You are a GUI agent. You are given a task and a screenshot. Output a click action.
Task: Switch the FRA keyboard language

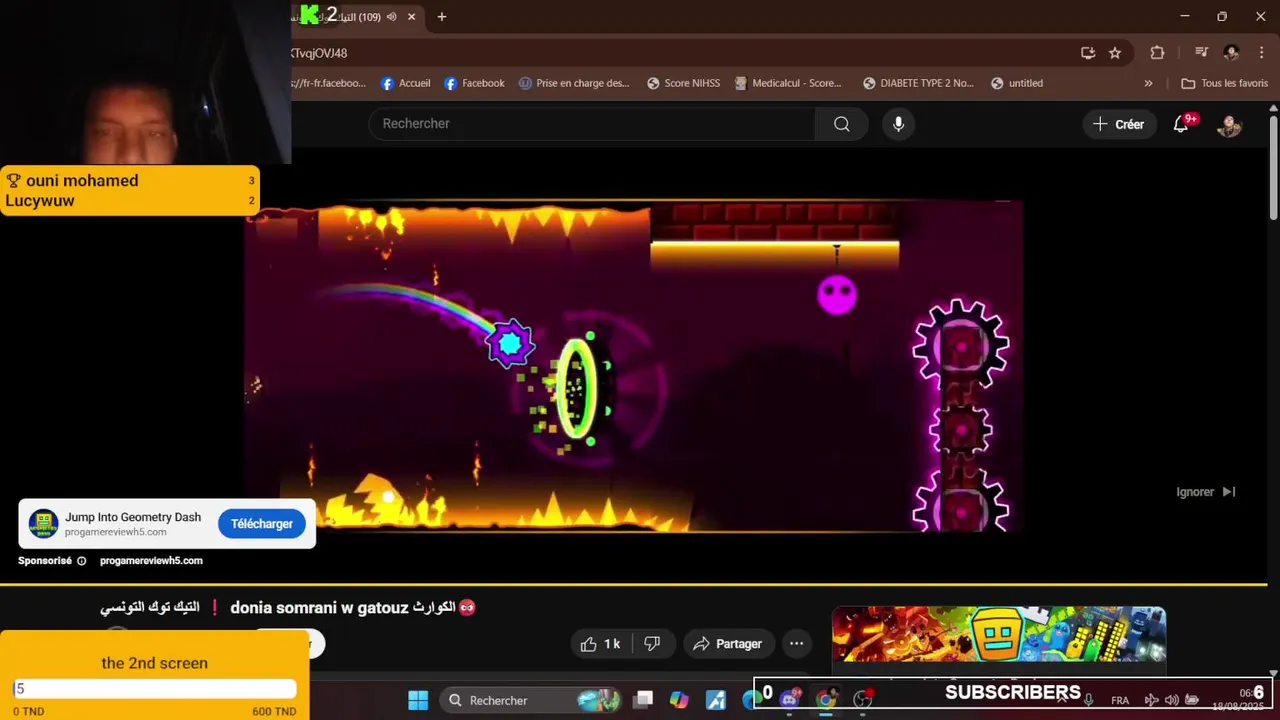[1120, 701]
